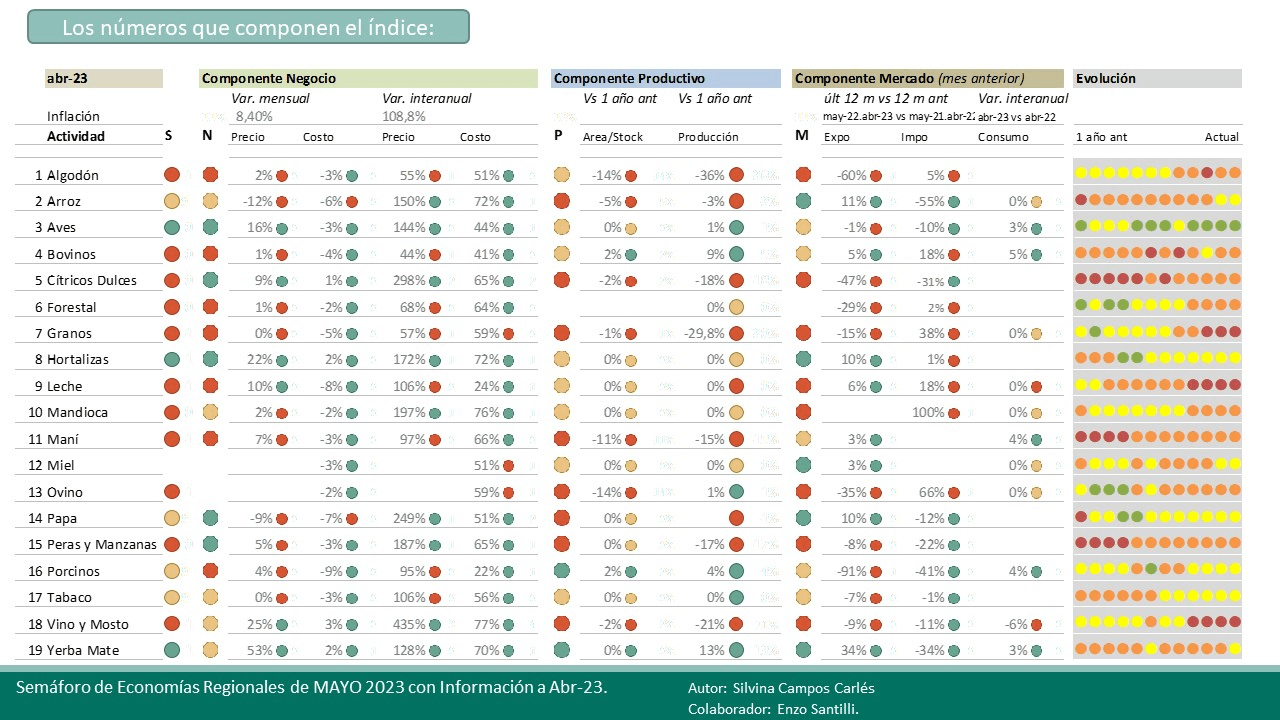This screenshot has height=720, width=1280.
Task: Click Hortalizas' green M component indicator
Action: (x=803, y=359)
